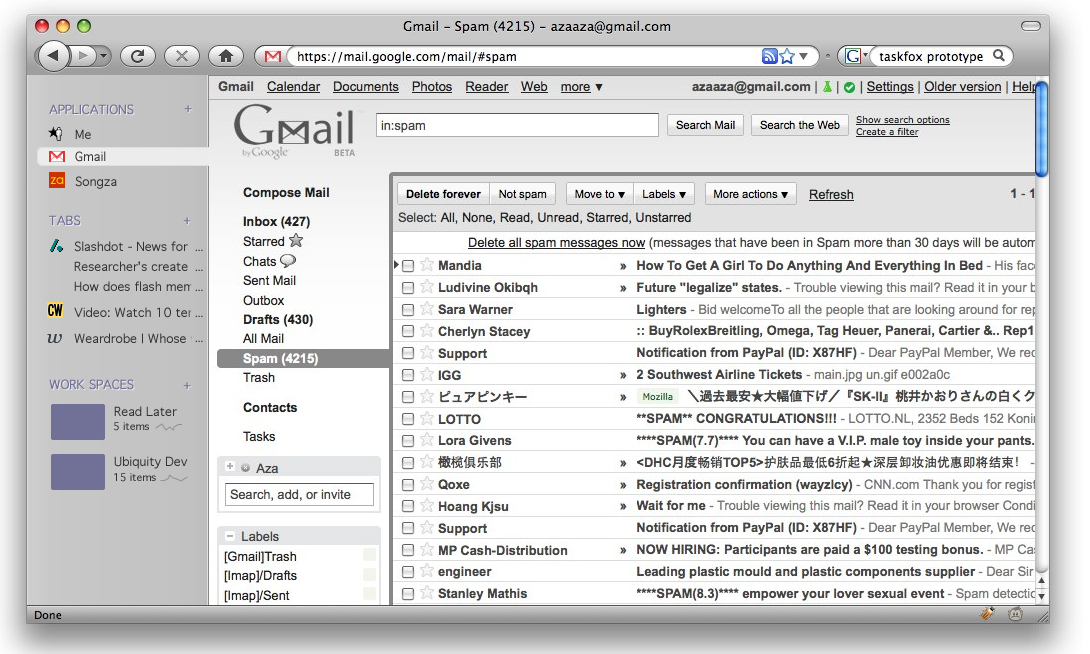Select the Cherlyn Stacey message checkbox

tap(408, 332)
